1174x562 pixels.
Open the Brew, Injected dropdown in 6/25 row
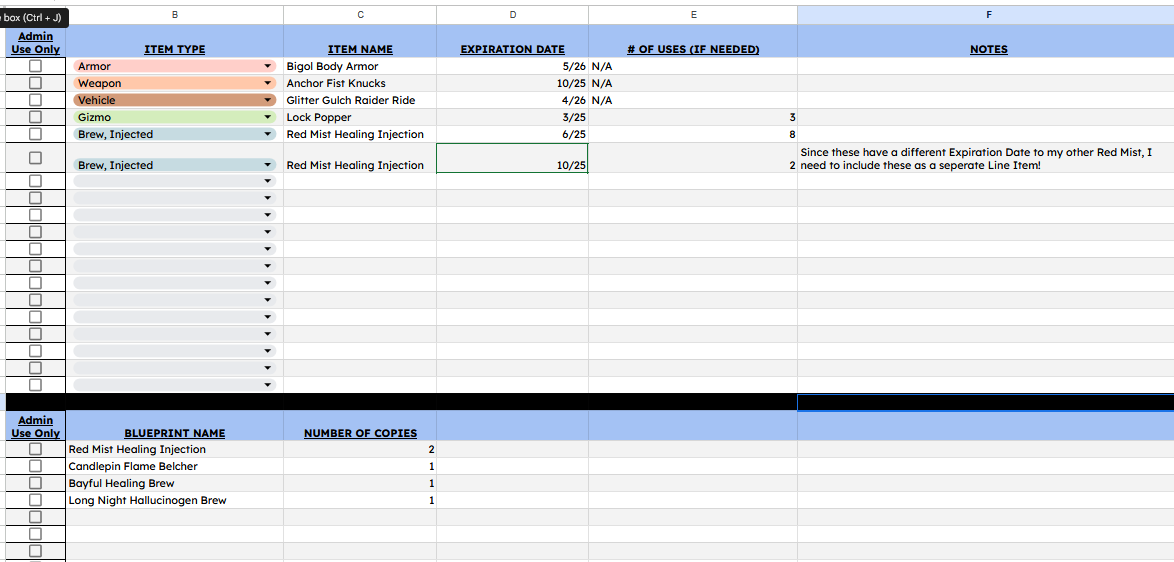tap(267, 135)
